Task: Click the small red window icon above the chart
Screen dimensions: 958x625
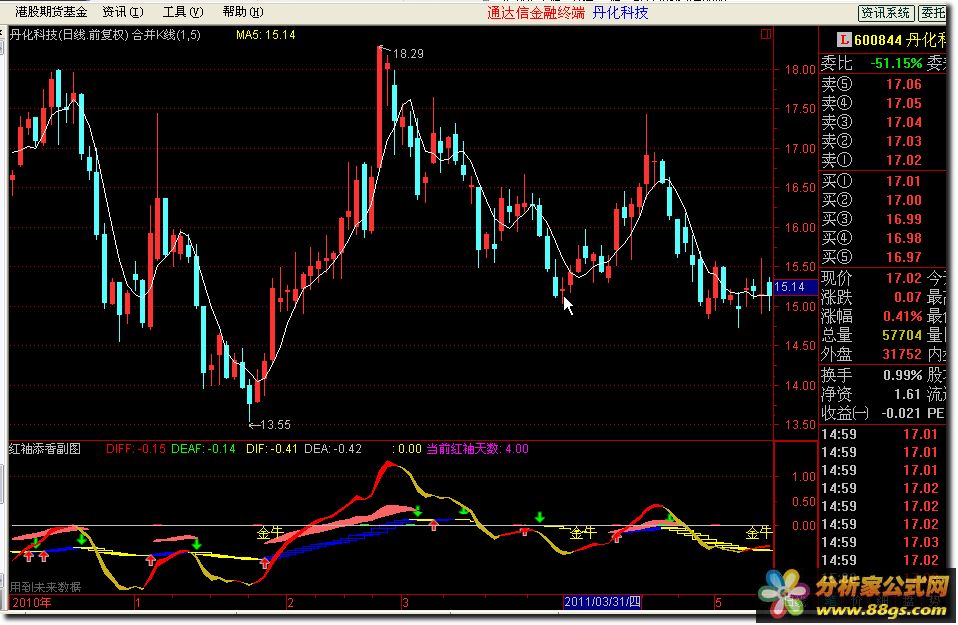Action: click(766, 34)
